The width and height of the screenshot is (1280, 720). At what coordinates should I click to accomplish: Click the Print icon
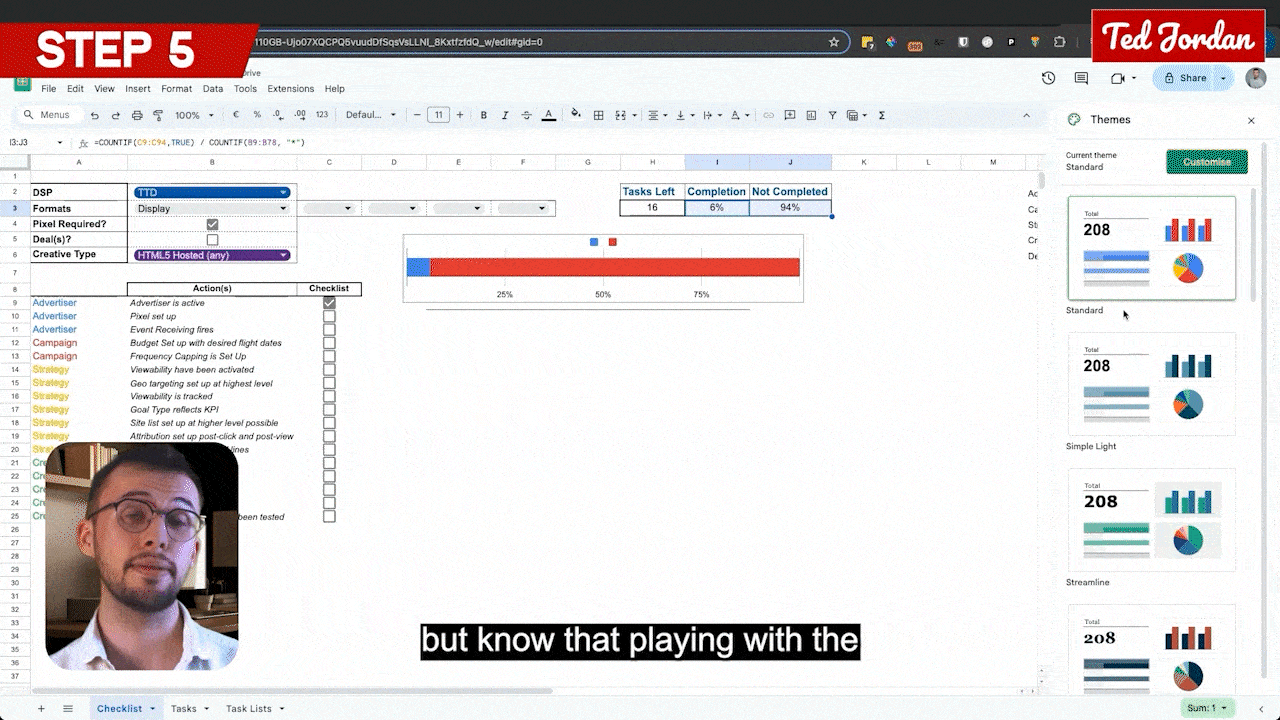click(x=137, y=115)
